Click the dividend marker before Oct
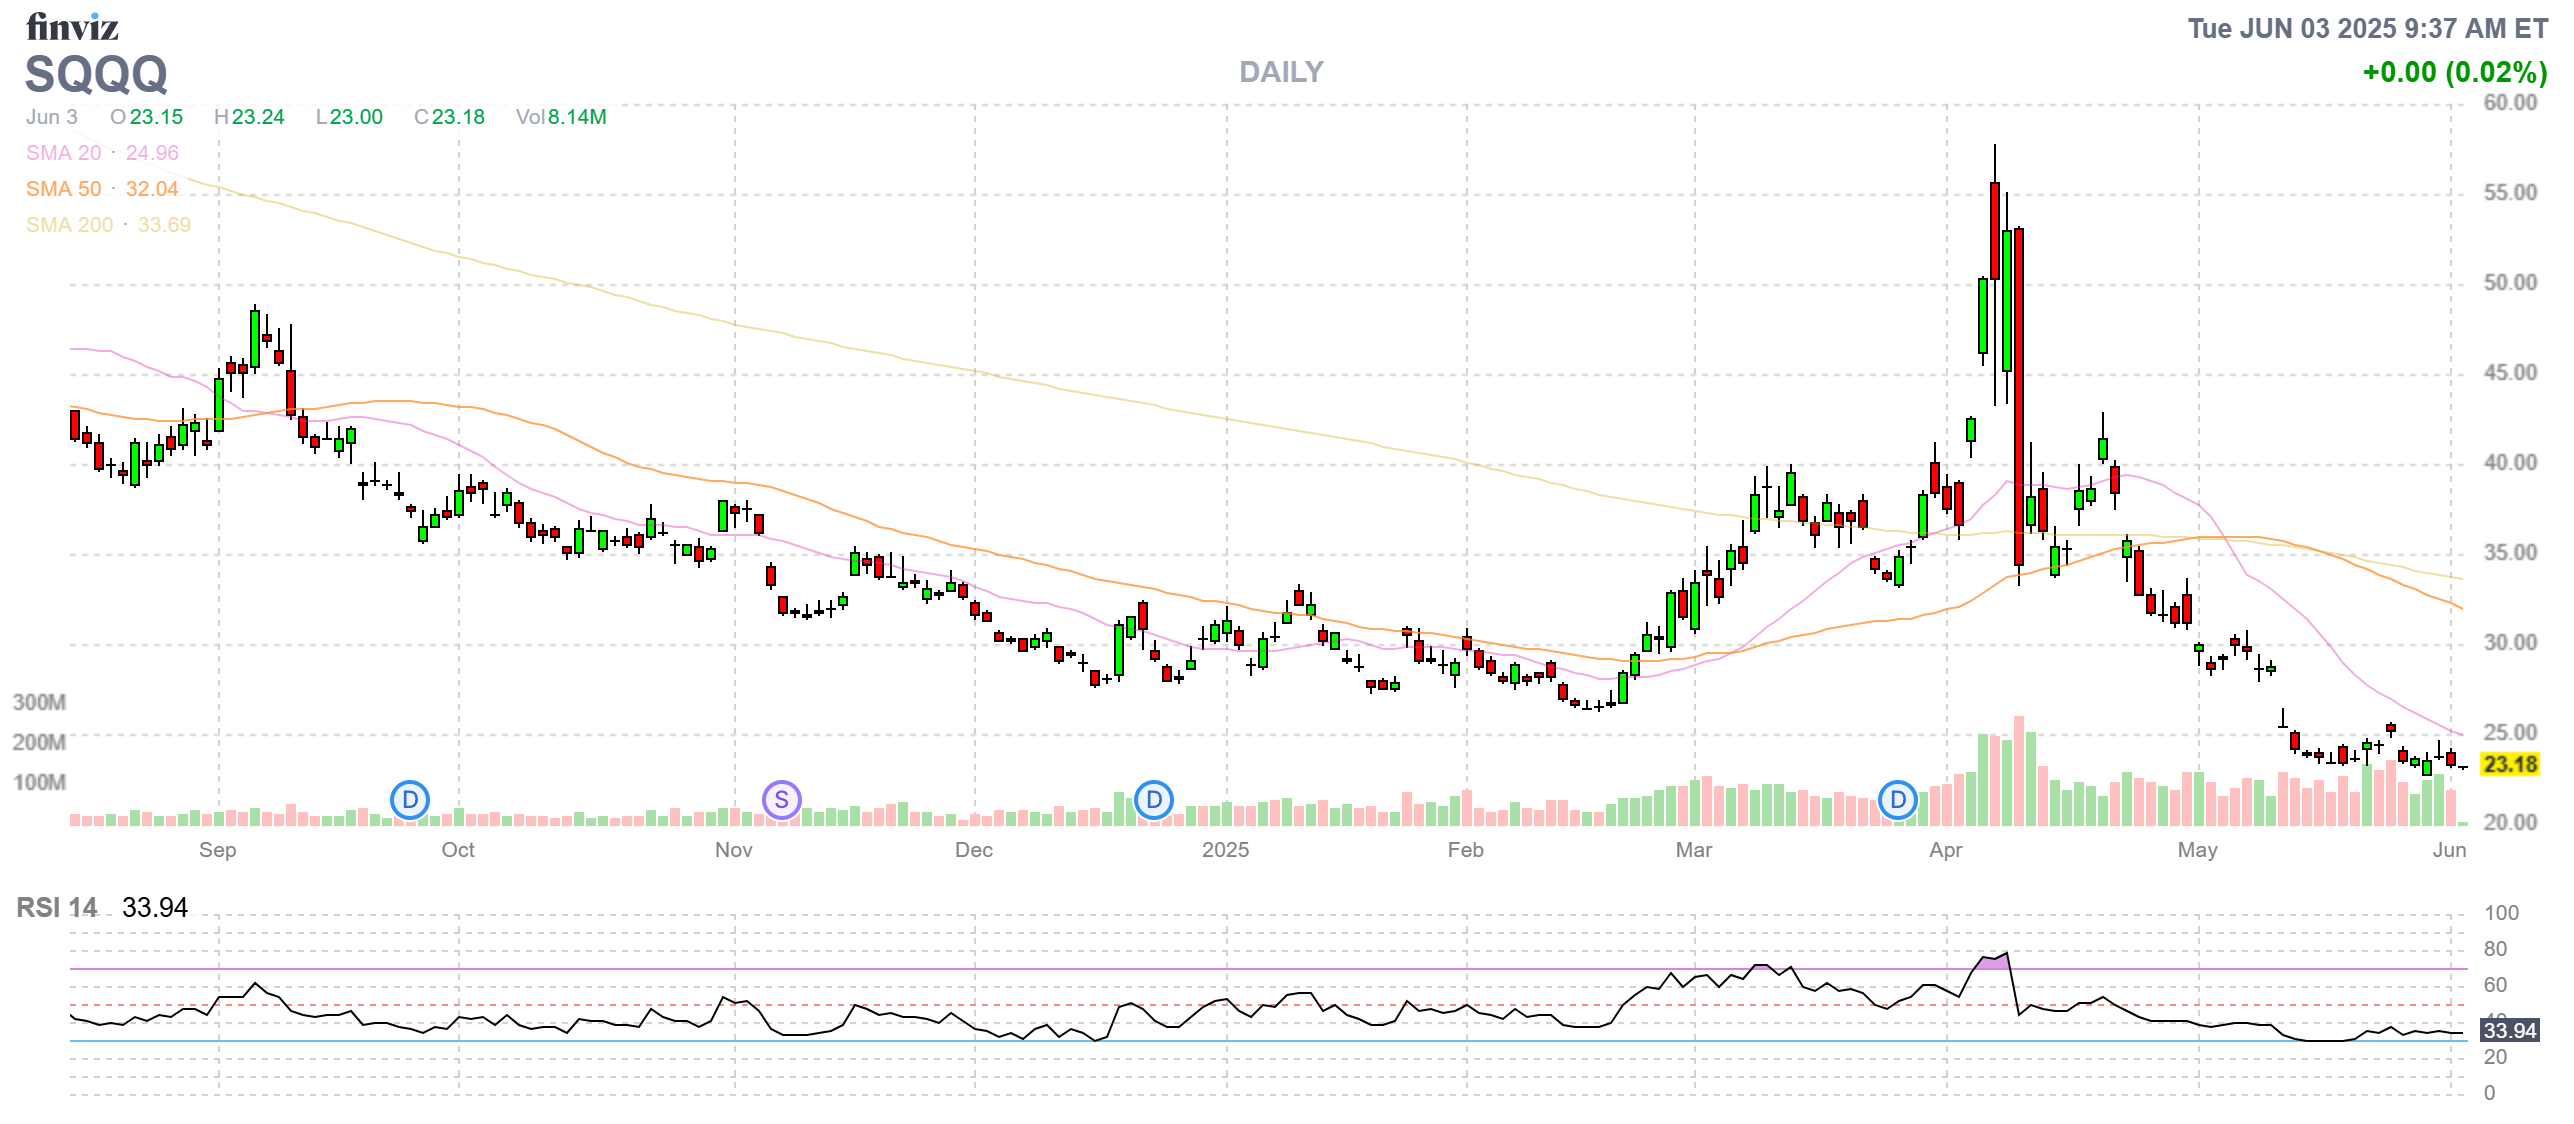The width and height of the screenshot is (2574, 1124). pos(410,800)
